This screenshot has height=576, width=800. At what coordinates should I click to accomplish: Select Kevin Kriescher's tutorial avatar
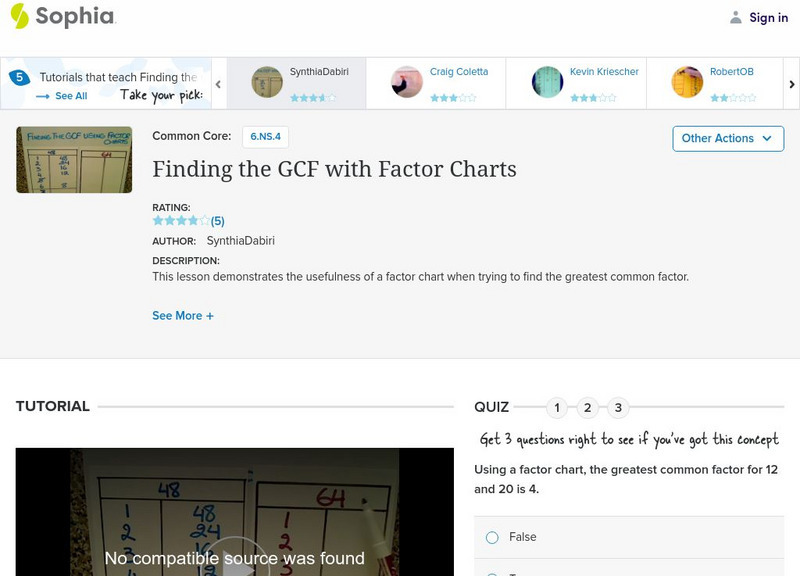[547, 82]
